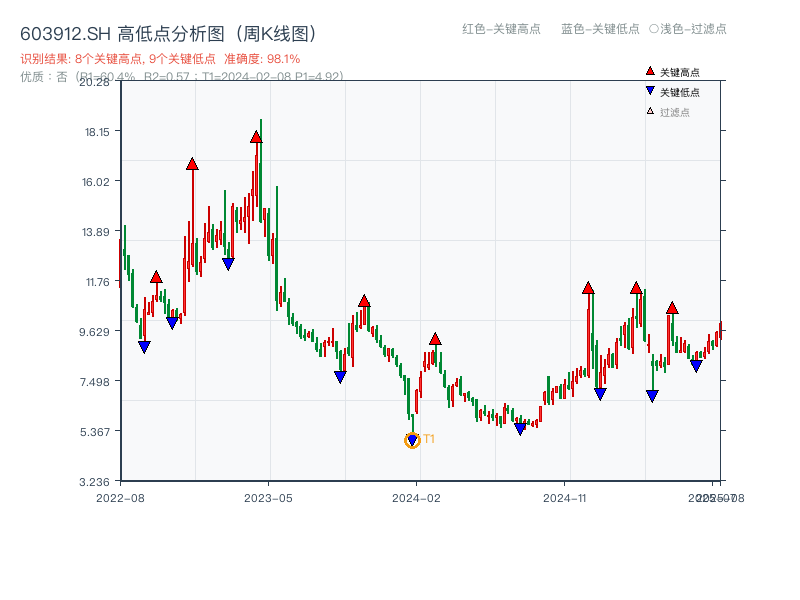
Task: Click the 7.498 y-axis label
Action: point(95,382)
